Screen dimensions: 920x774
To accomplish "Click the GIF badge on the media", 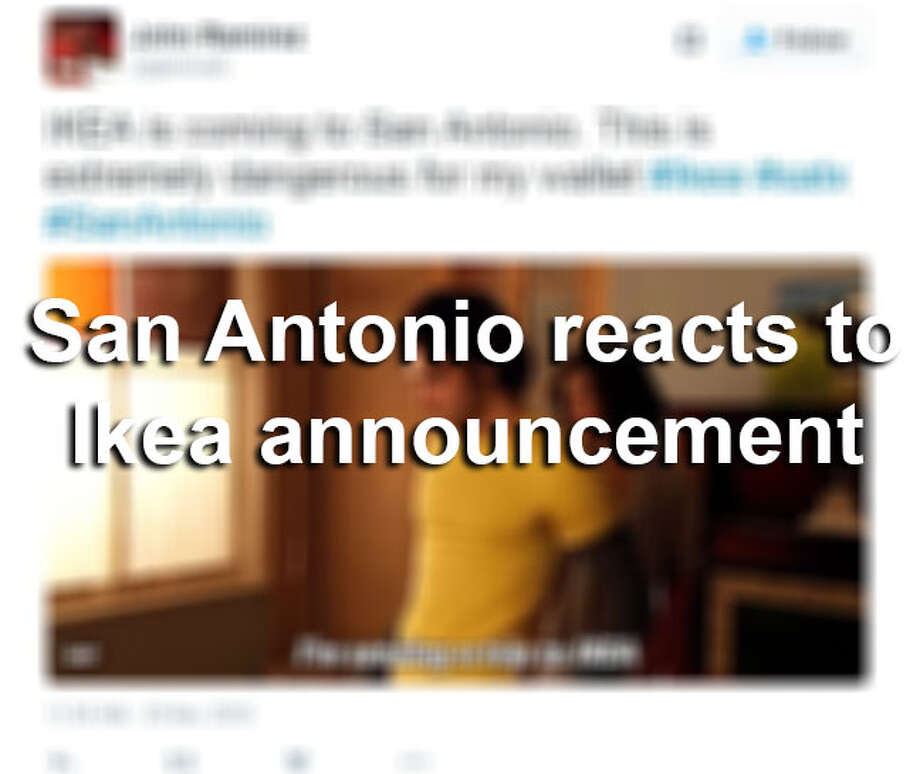I will point(81,654).
